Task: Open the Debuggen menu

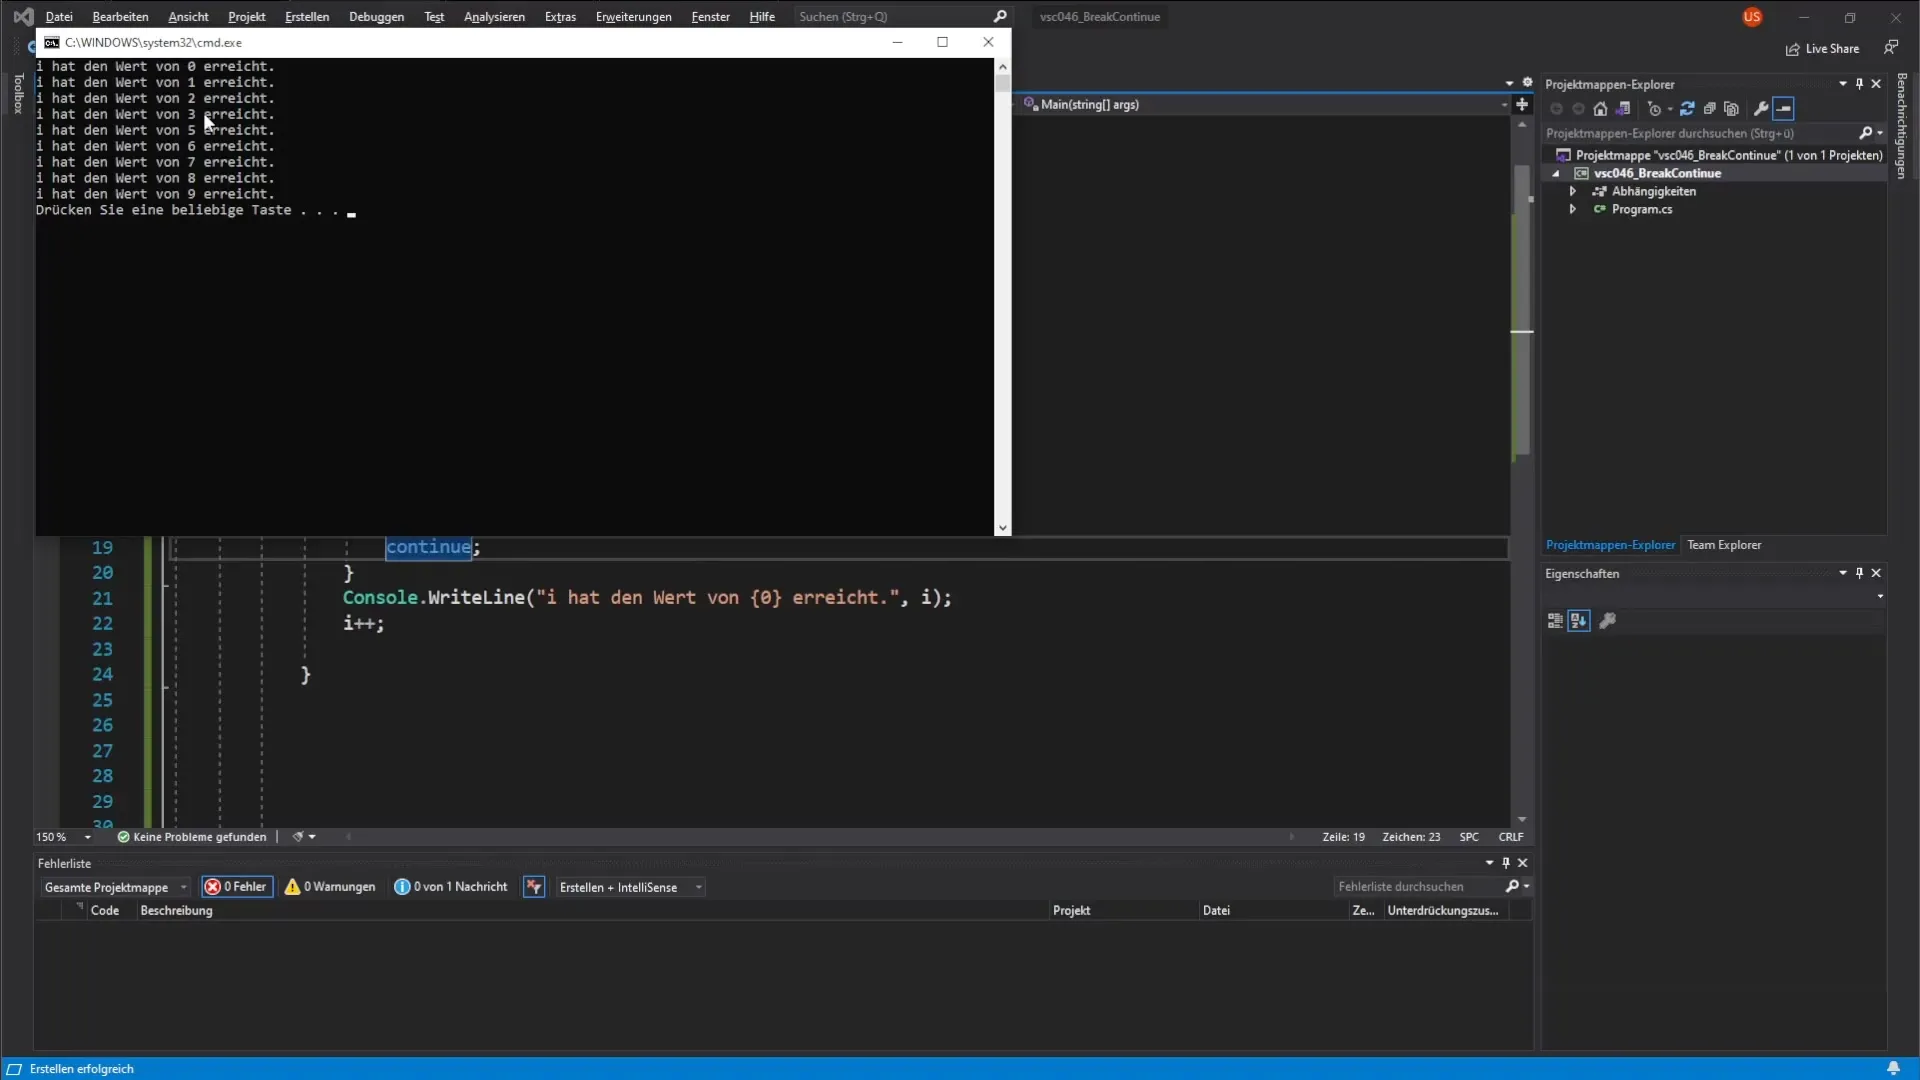Action: pos(376,17)
